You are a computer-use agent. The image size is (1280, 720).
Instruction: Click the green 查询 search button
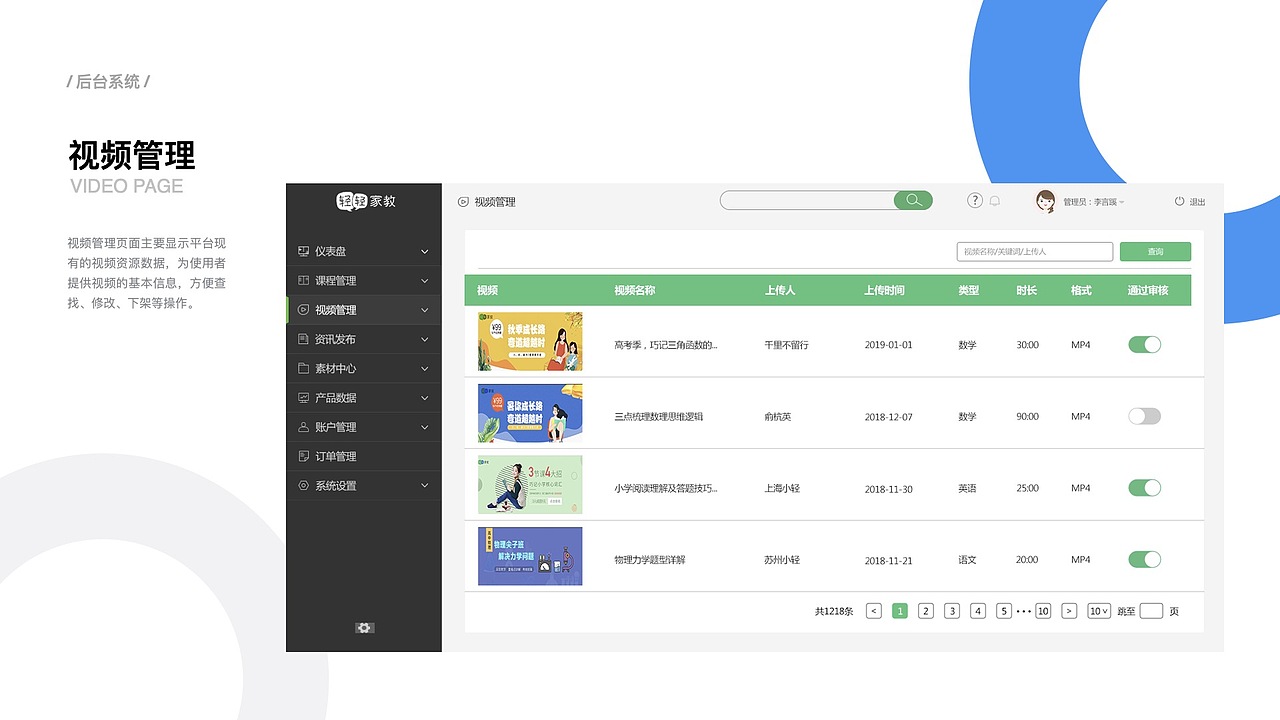(1155, 251)
